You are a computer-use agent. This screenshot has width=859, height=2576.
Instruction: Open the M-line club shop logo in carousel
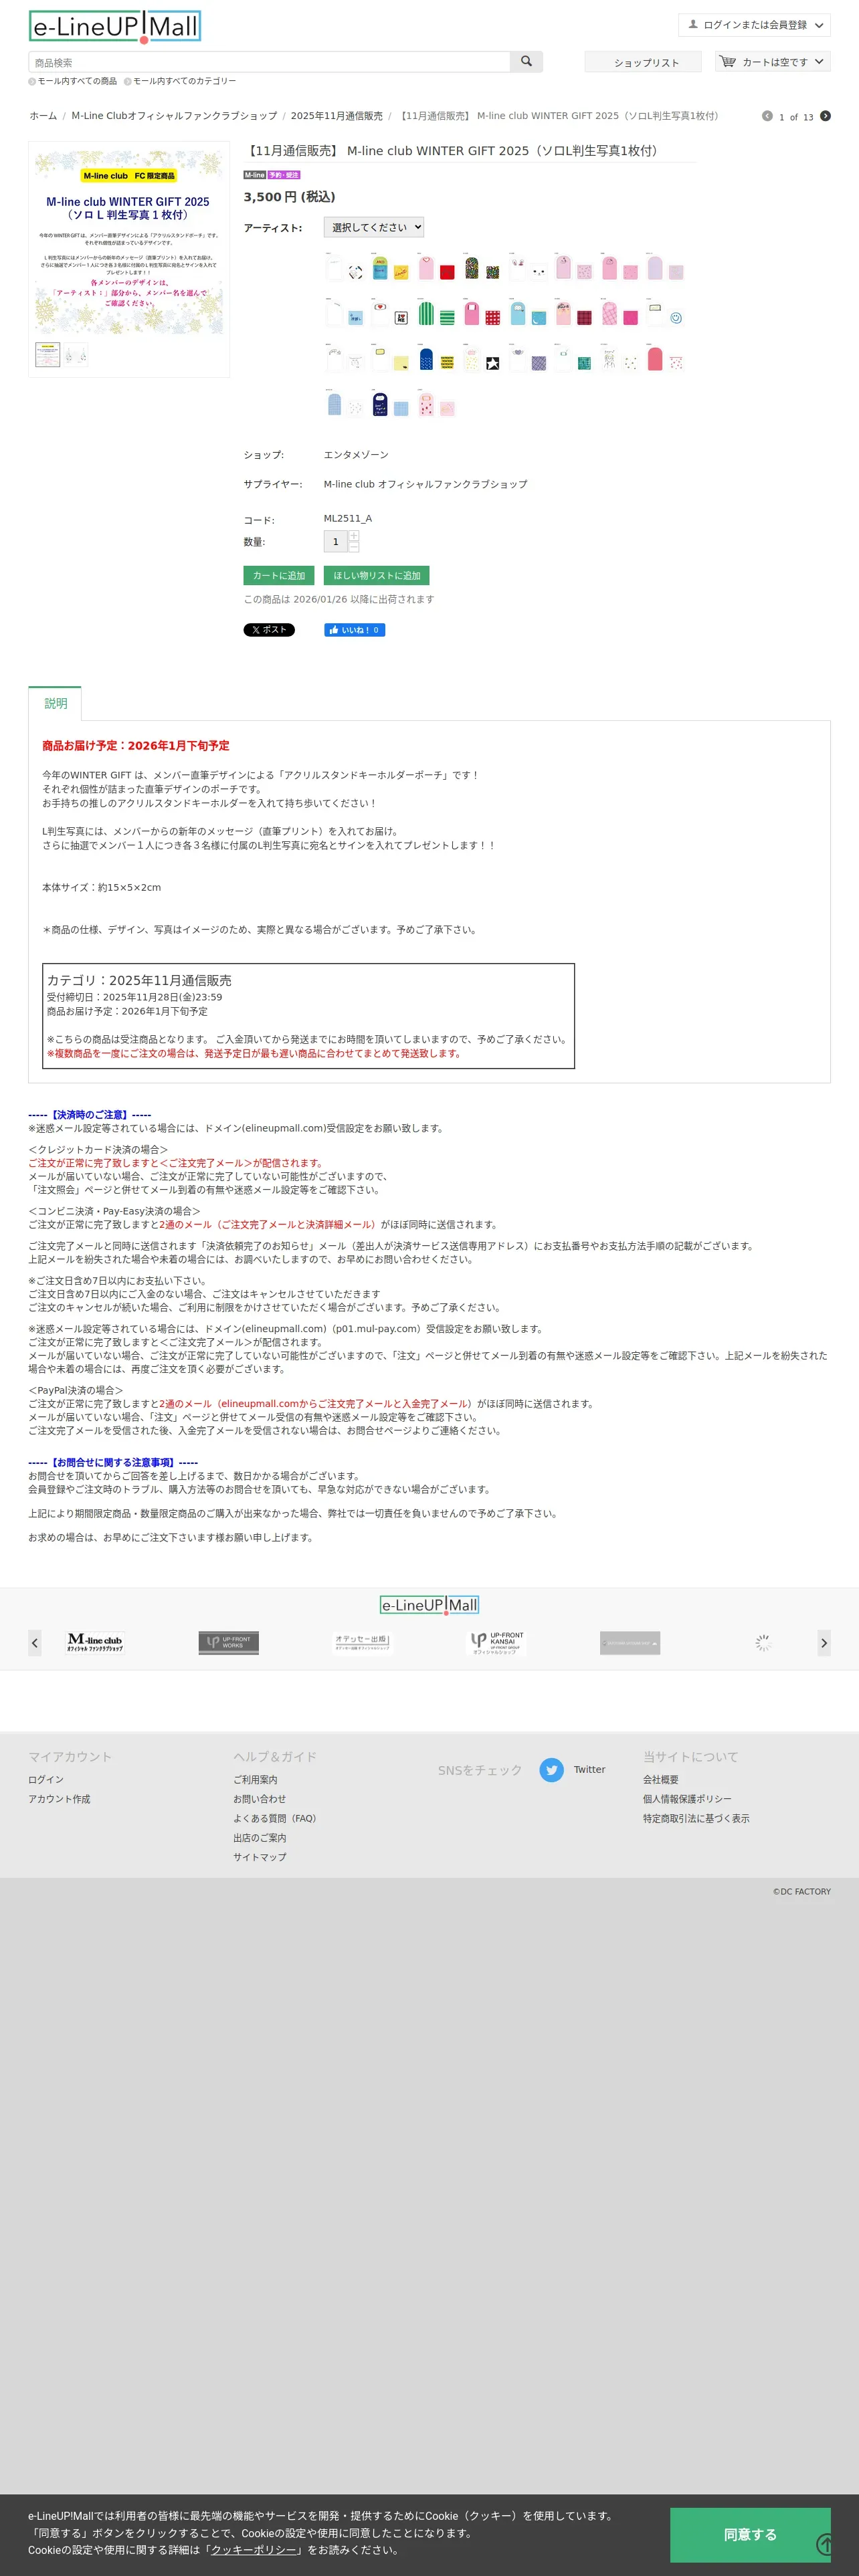pos(95,1642)
